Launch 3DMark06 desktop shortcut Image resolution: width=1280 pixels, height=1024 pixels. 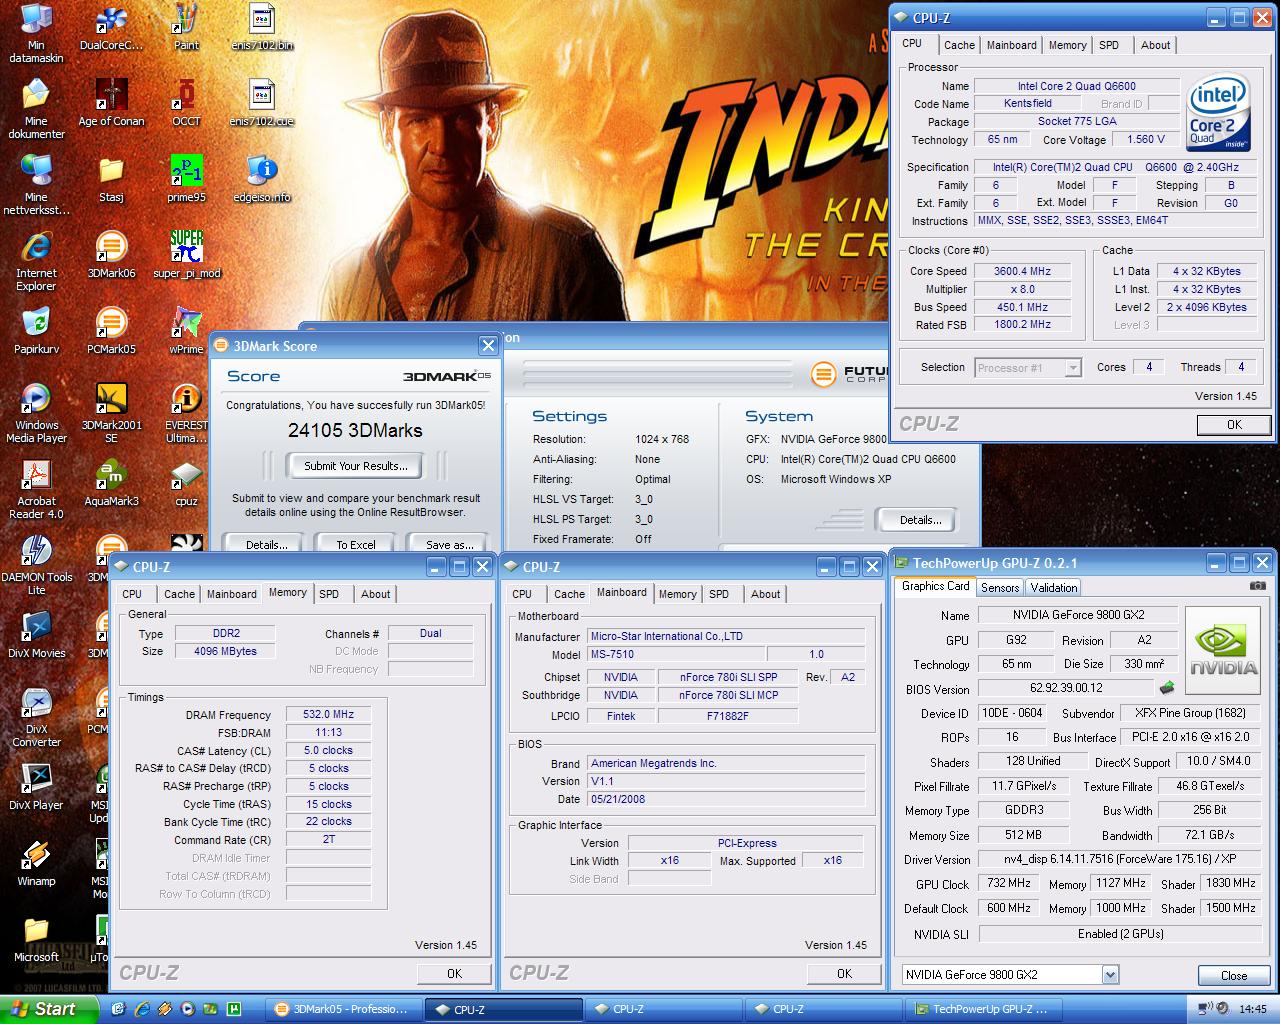point(111,256)
